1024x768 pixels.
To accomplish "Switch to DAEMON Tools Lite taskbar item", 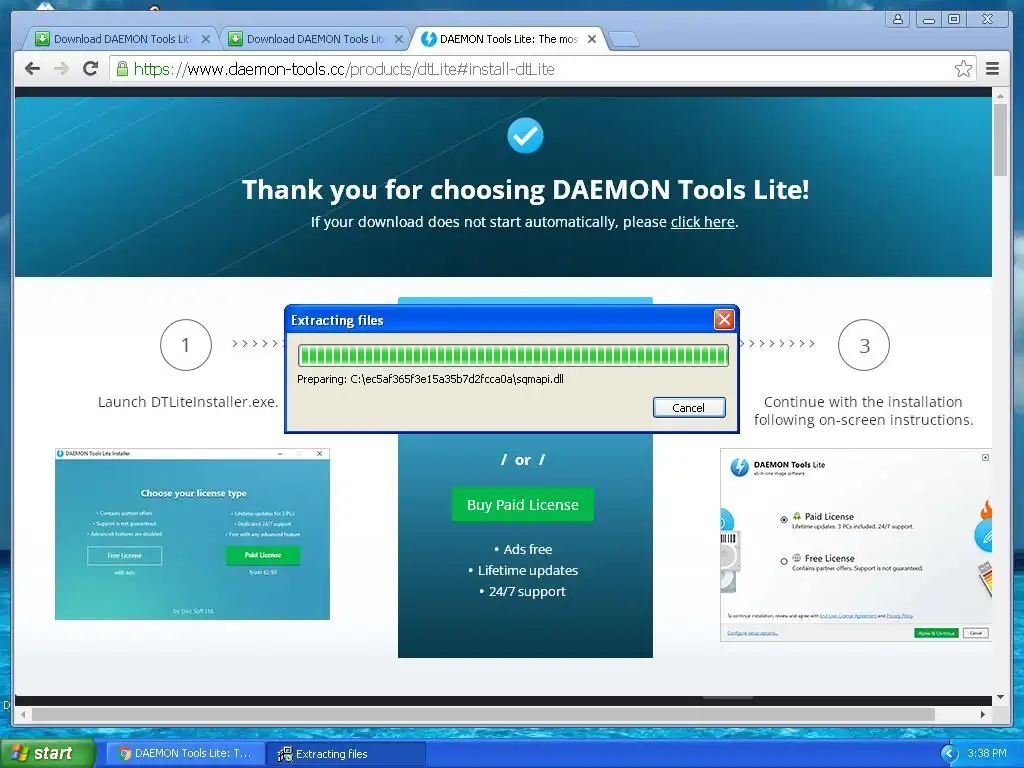I will (x=186, y=754).
